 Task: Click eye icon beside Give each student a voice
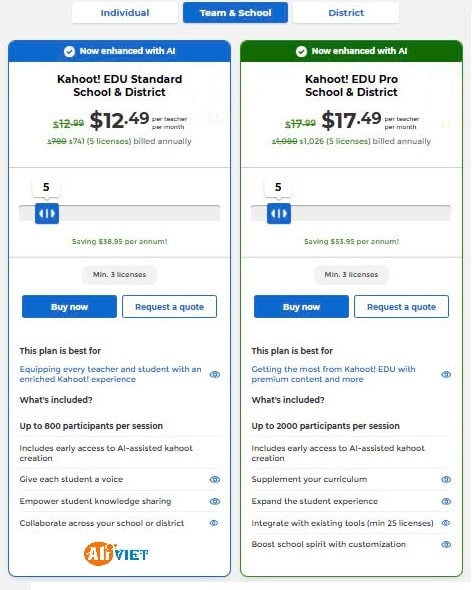pos(215,479)
